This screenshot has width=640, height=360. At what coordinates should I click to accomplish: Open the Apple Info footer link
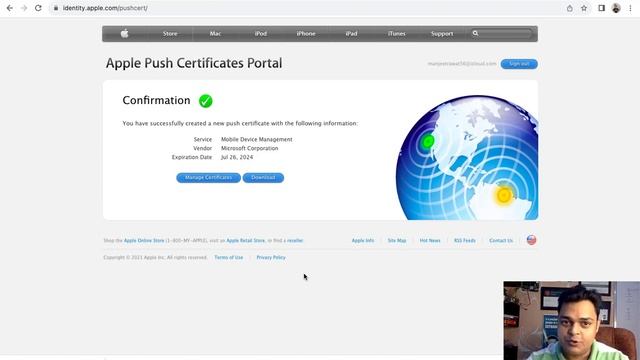click(362, 240)
